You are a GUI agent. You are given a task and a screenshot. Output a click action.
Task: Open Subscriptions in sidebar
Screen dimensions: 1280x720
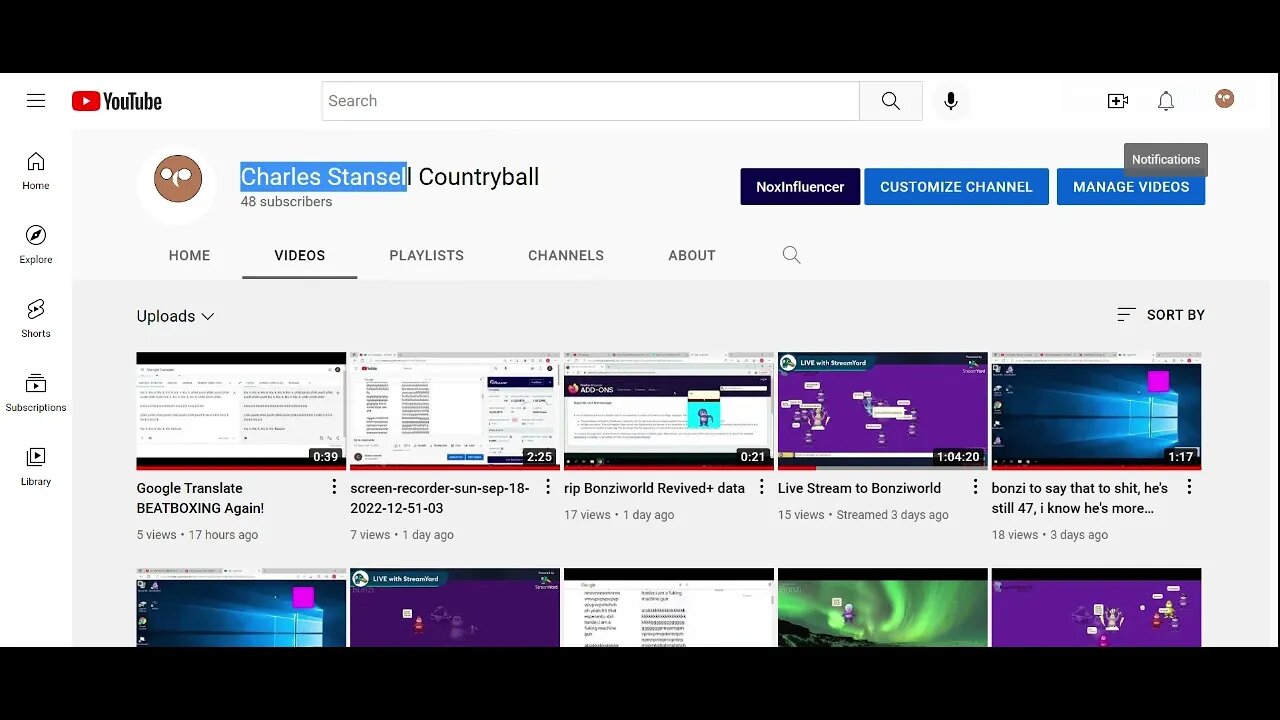point(36,393)
